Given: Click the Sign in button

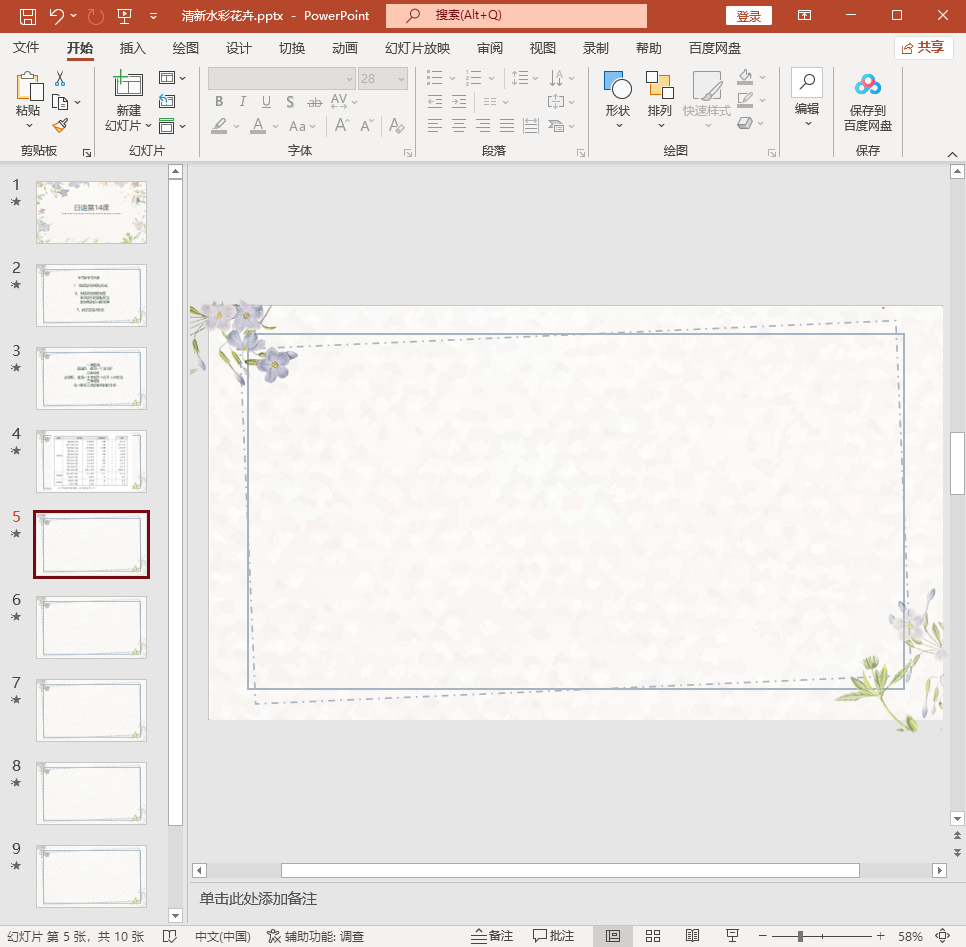Looking at the screenshot, I should tap(749, 16).
